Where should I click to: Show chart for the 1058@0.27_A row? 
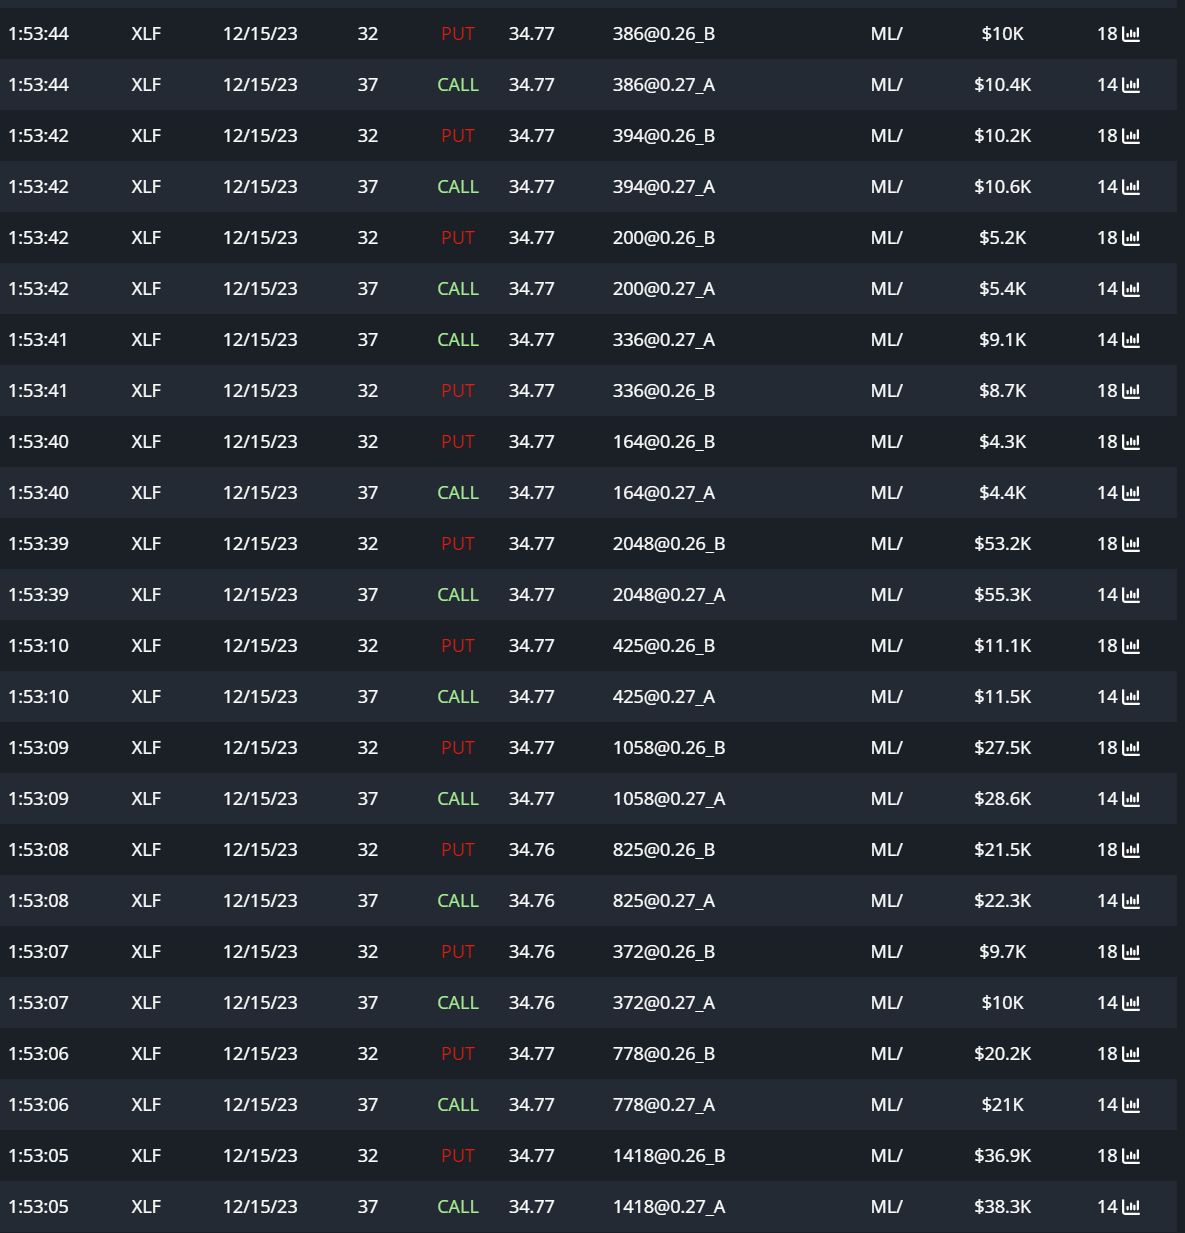click(x=1131, y=799)
